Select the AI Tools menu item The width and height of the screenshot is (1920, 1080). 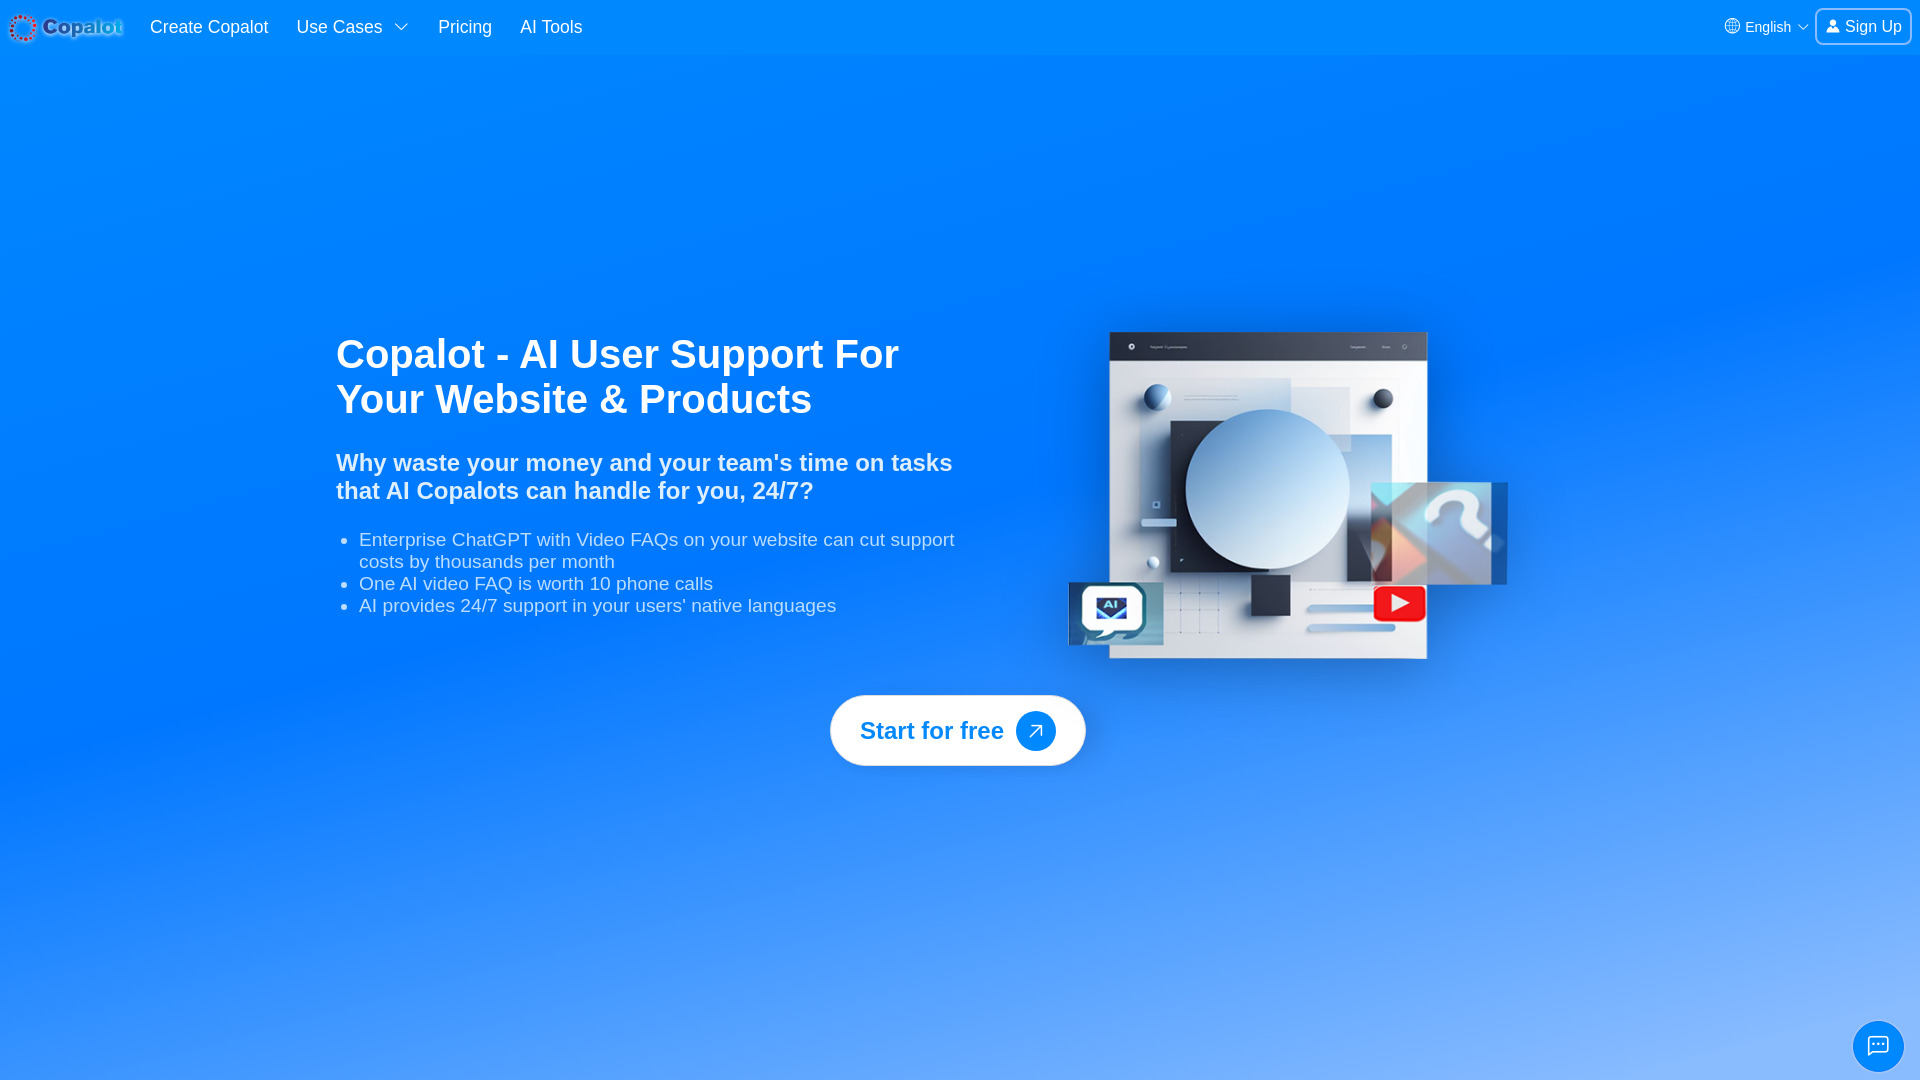(x=551, y=28)
